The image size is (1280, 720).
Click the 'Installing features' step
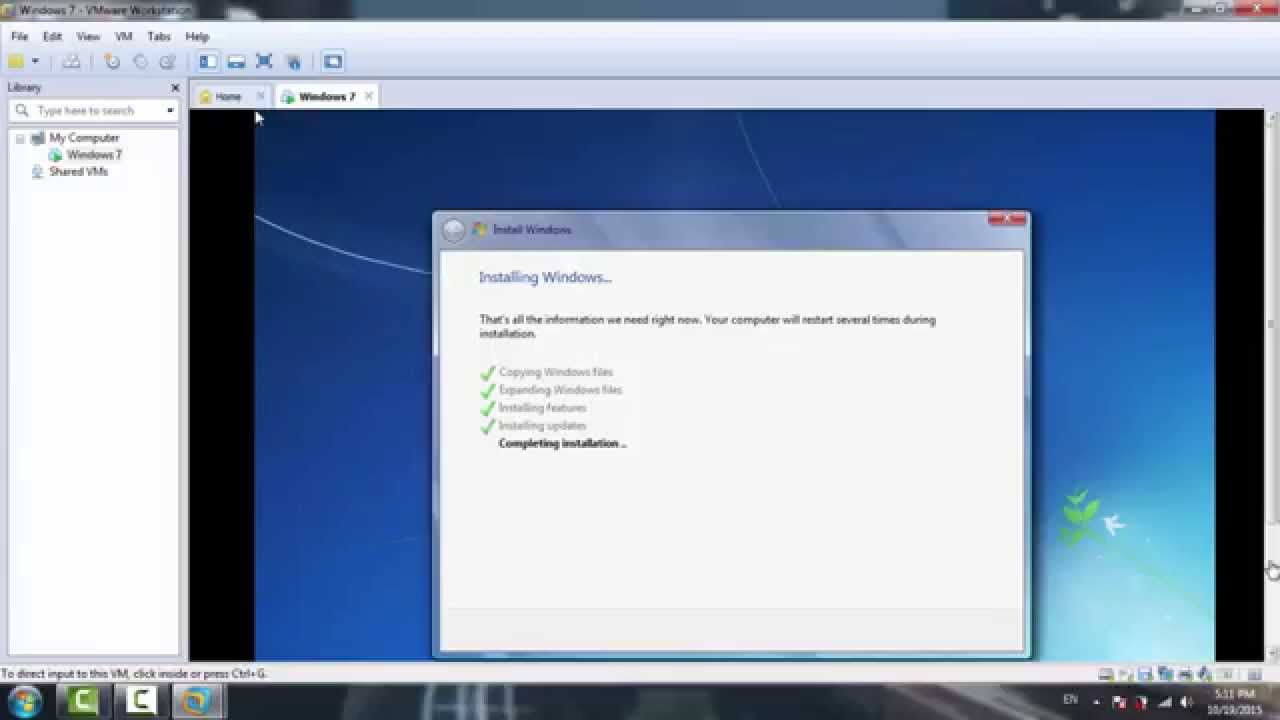click(x=542, y=408)
